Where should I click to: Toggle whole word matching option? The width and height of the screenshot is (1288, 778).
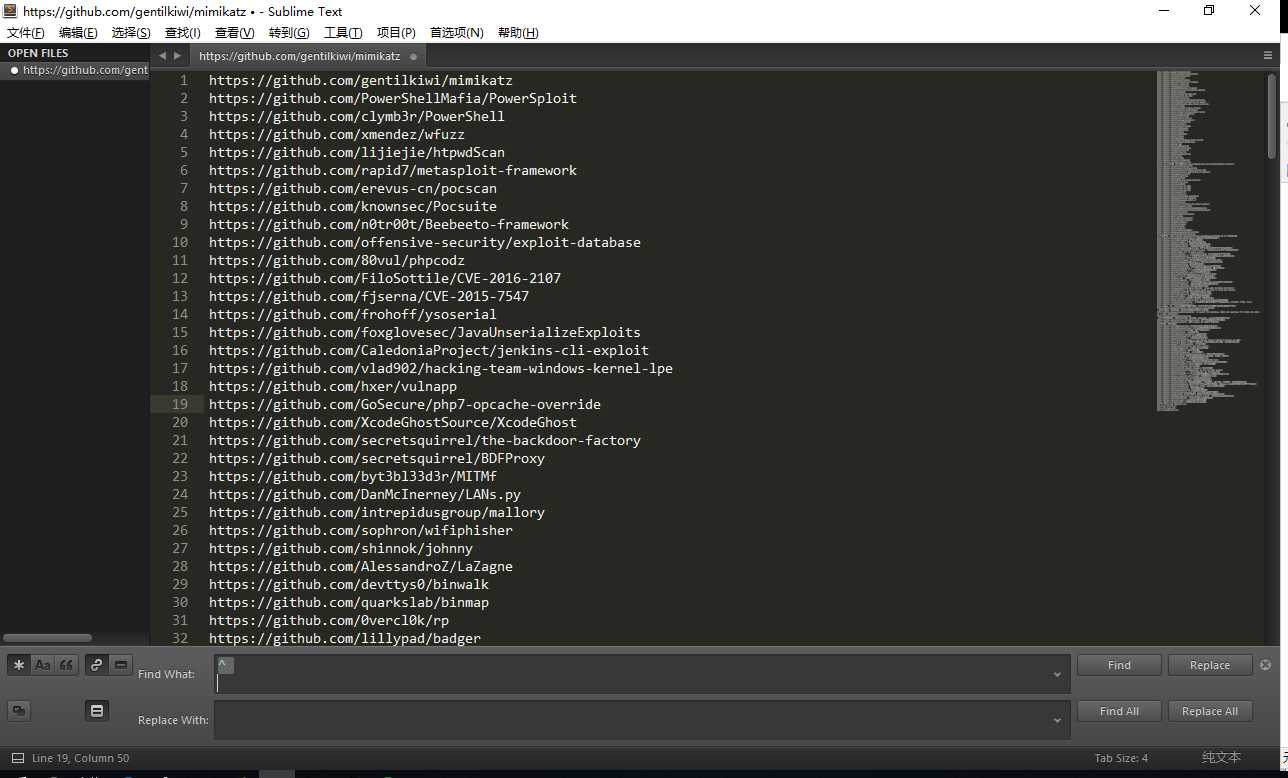[67, 665]
